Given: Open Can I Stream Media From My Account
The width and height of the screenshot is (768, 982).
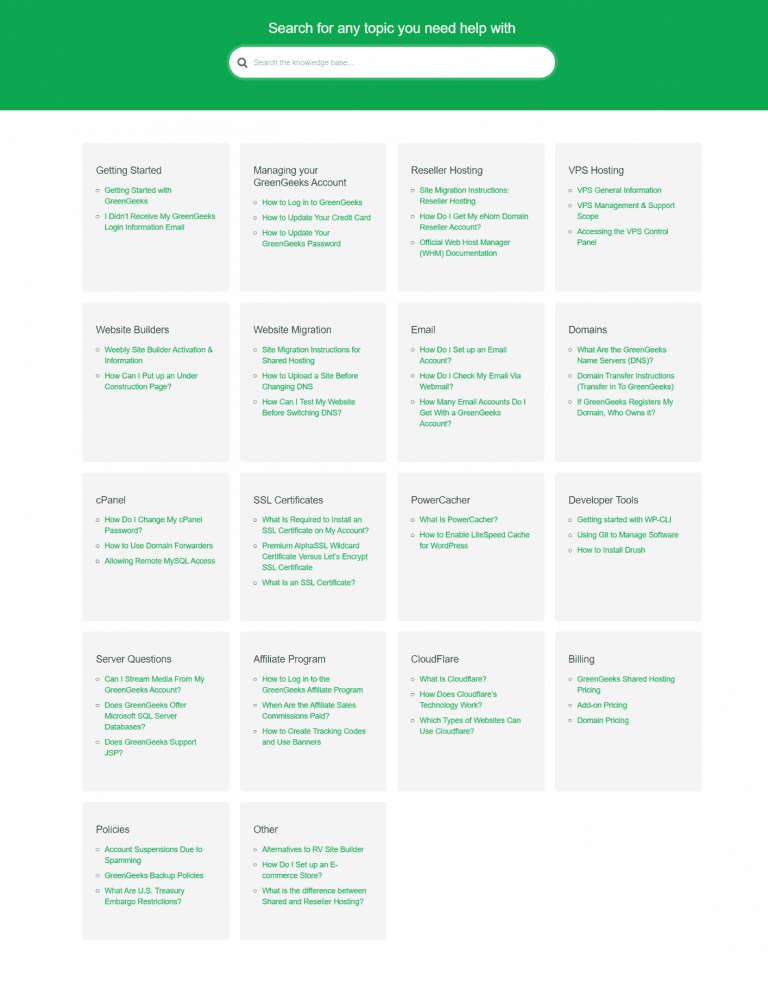Looking at the screenshot, I should click(154, 685).
